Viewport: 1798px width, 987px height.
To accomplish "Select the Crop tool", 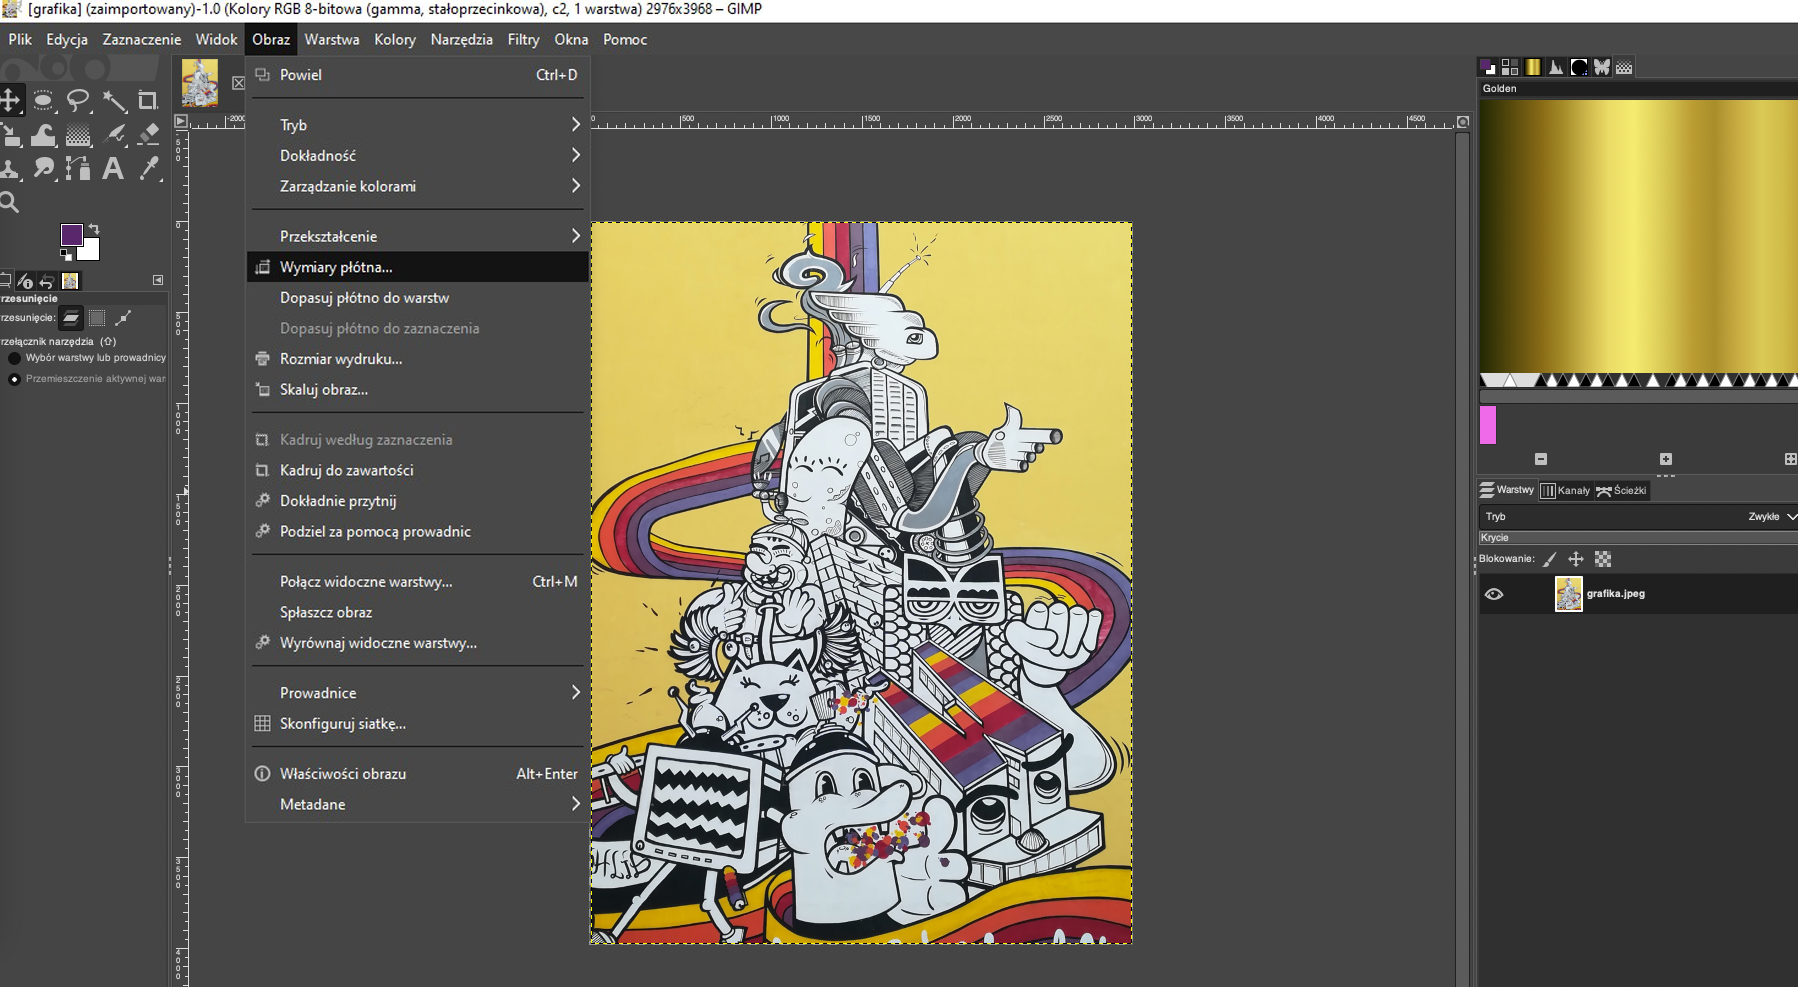I will (x=148, y=100).
